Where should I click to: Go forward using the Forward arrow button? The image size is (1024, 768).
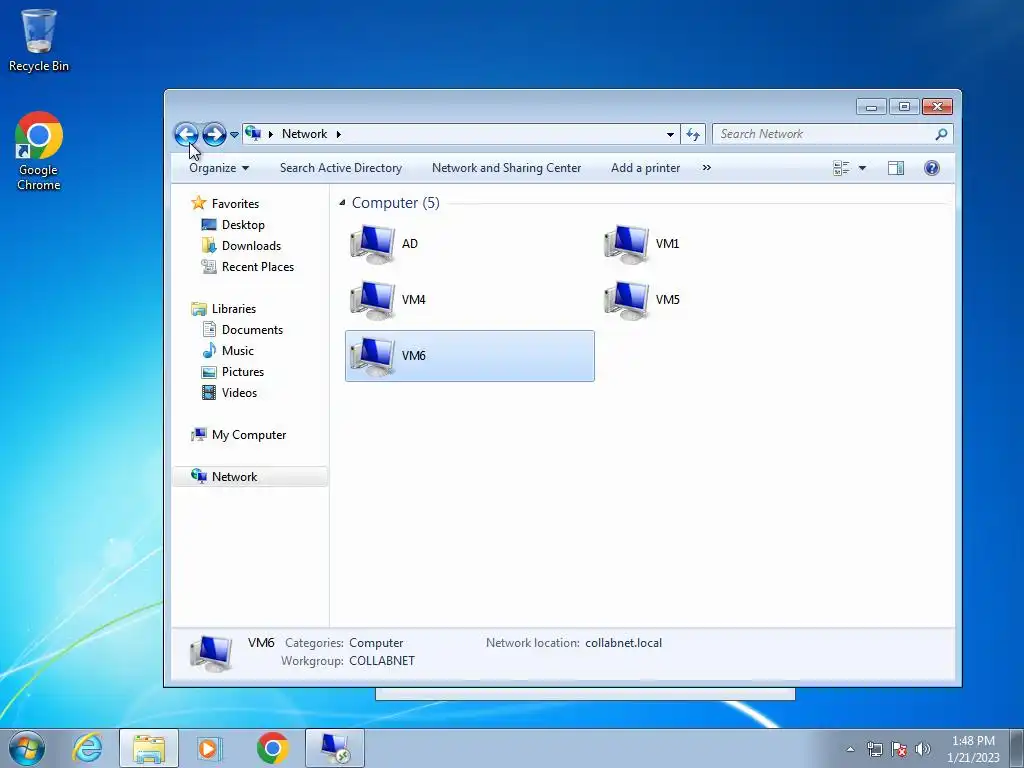tap(214, 135)
